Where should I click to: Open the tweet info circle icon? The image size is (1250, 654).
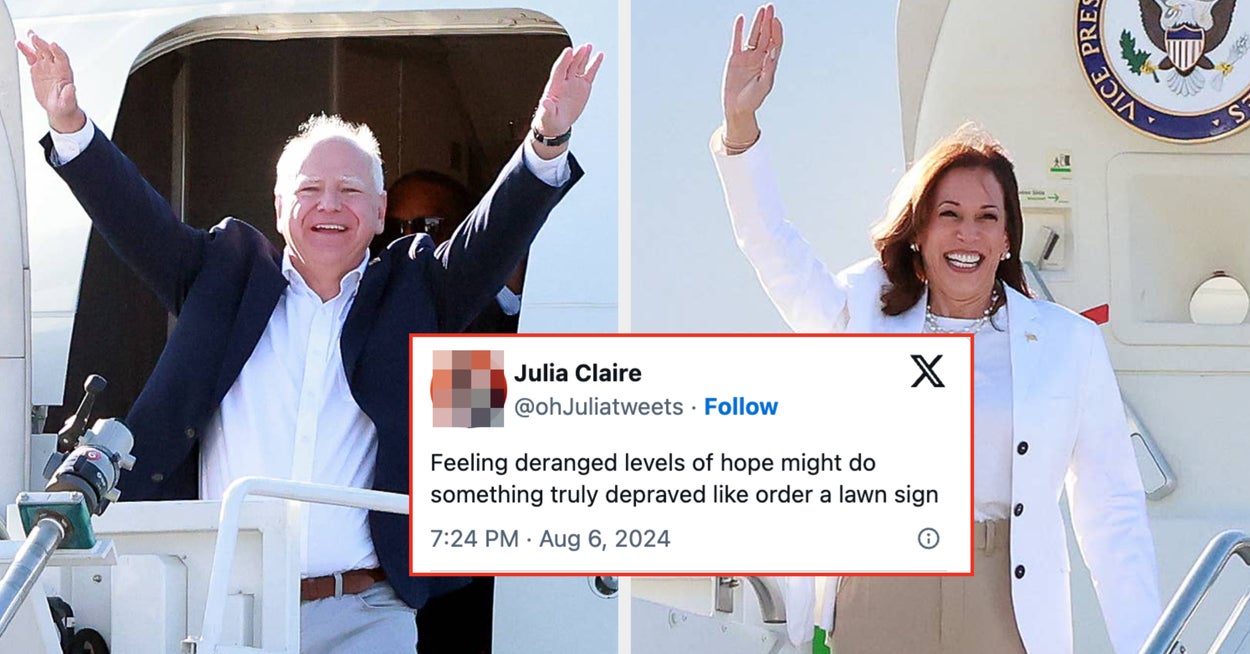tap(928, 539)
